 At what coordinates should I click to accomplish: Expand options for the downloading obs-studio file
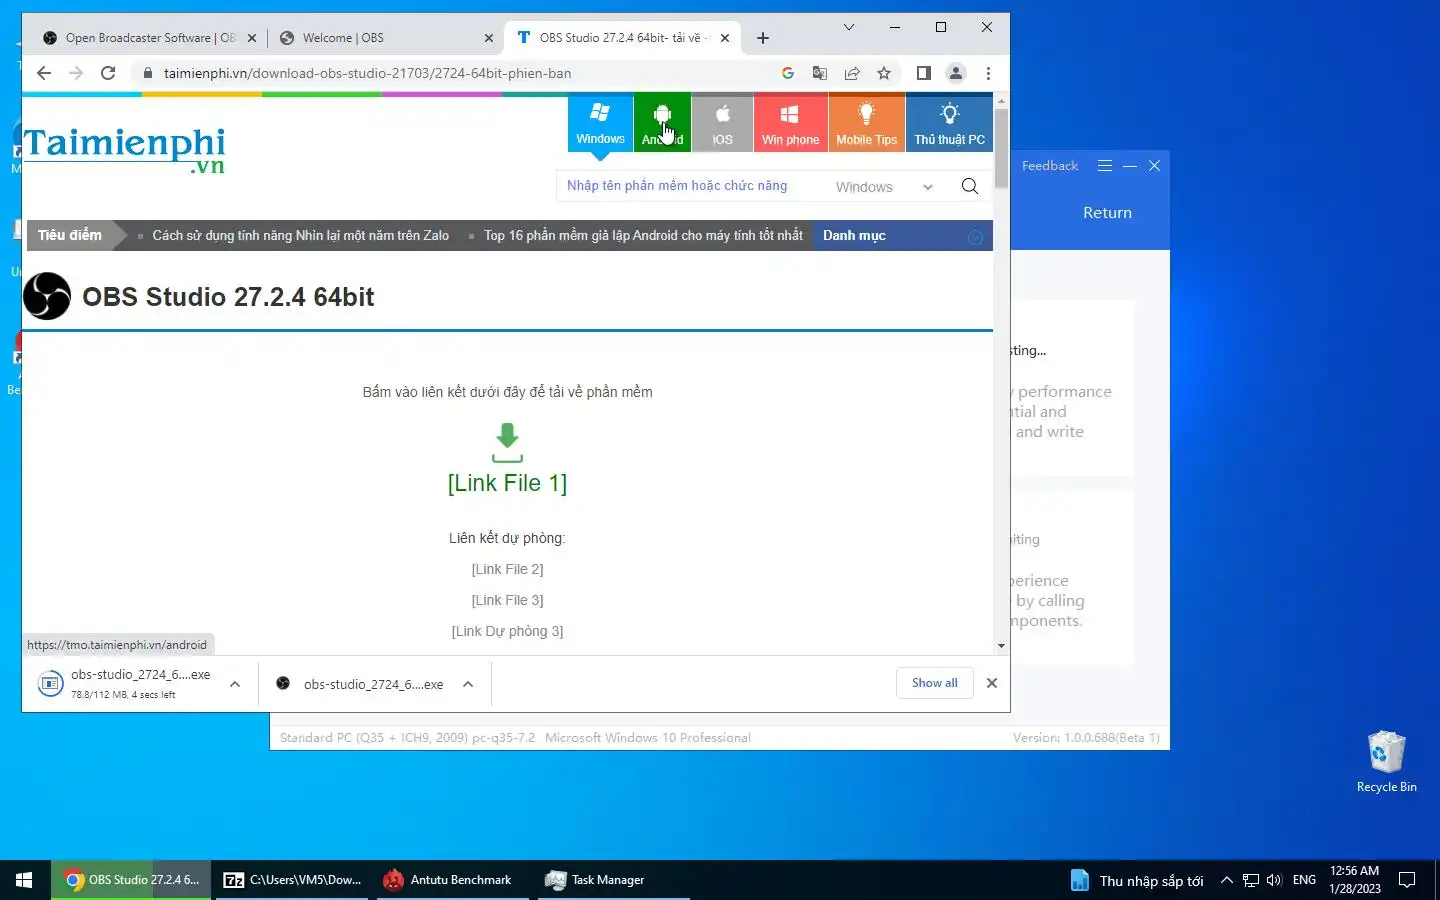235,684
